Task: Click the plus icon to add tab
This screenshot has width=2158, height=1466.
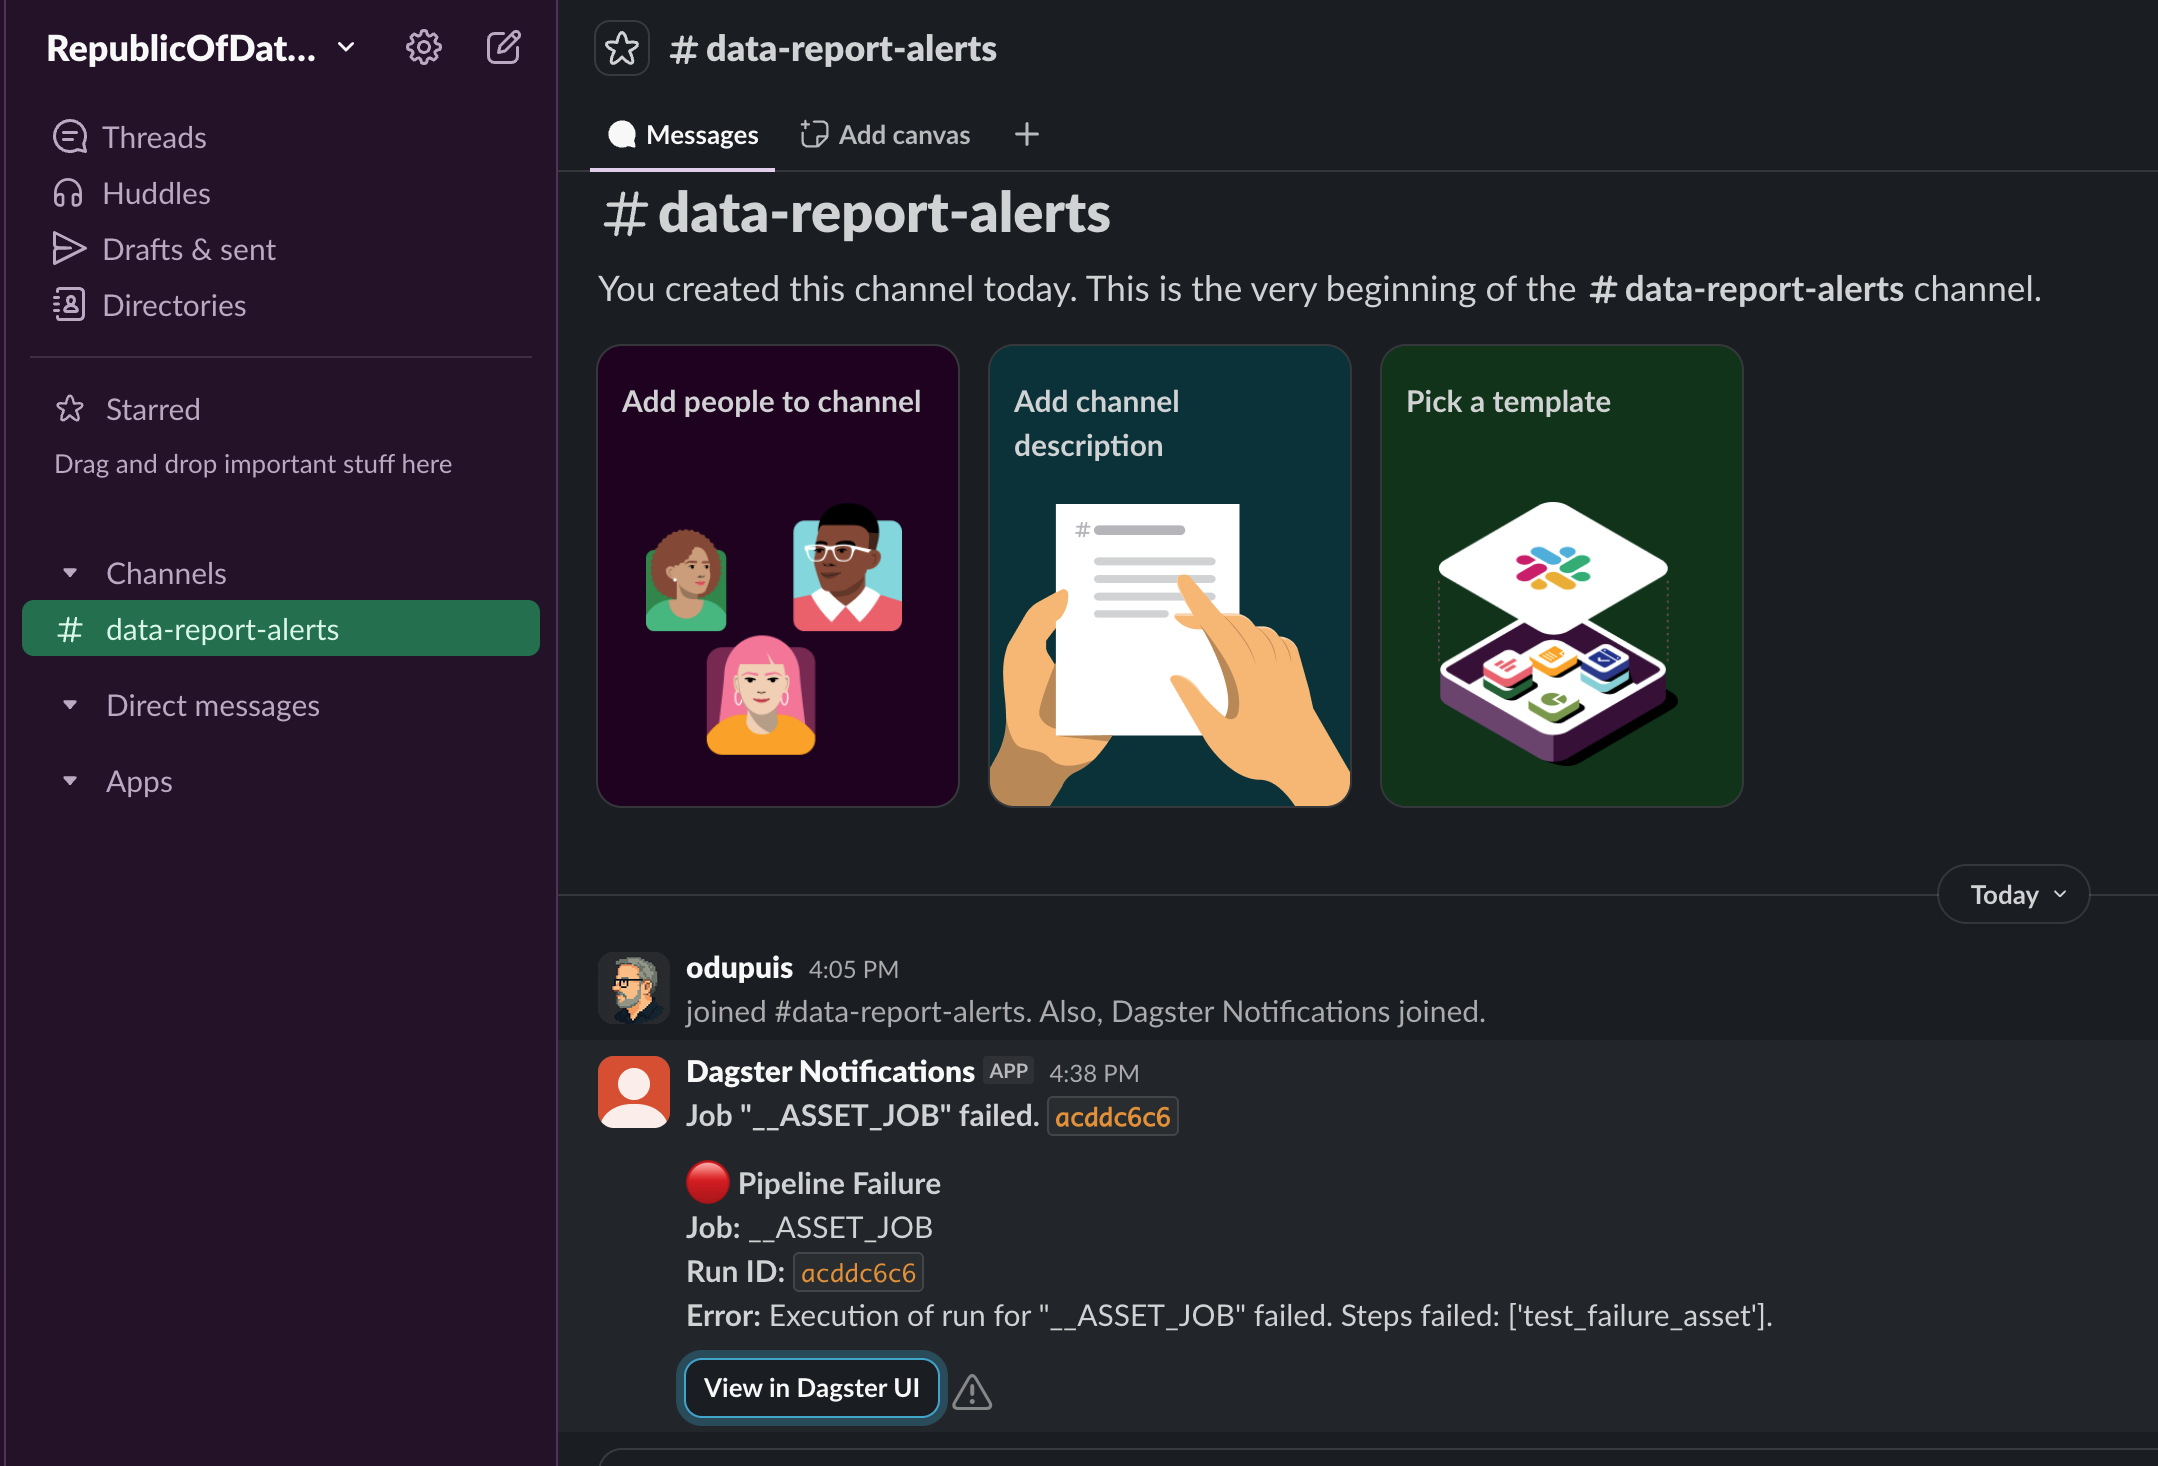Action: pyautogui.click(x=1027, y=134)
